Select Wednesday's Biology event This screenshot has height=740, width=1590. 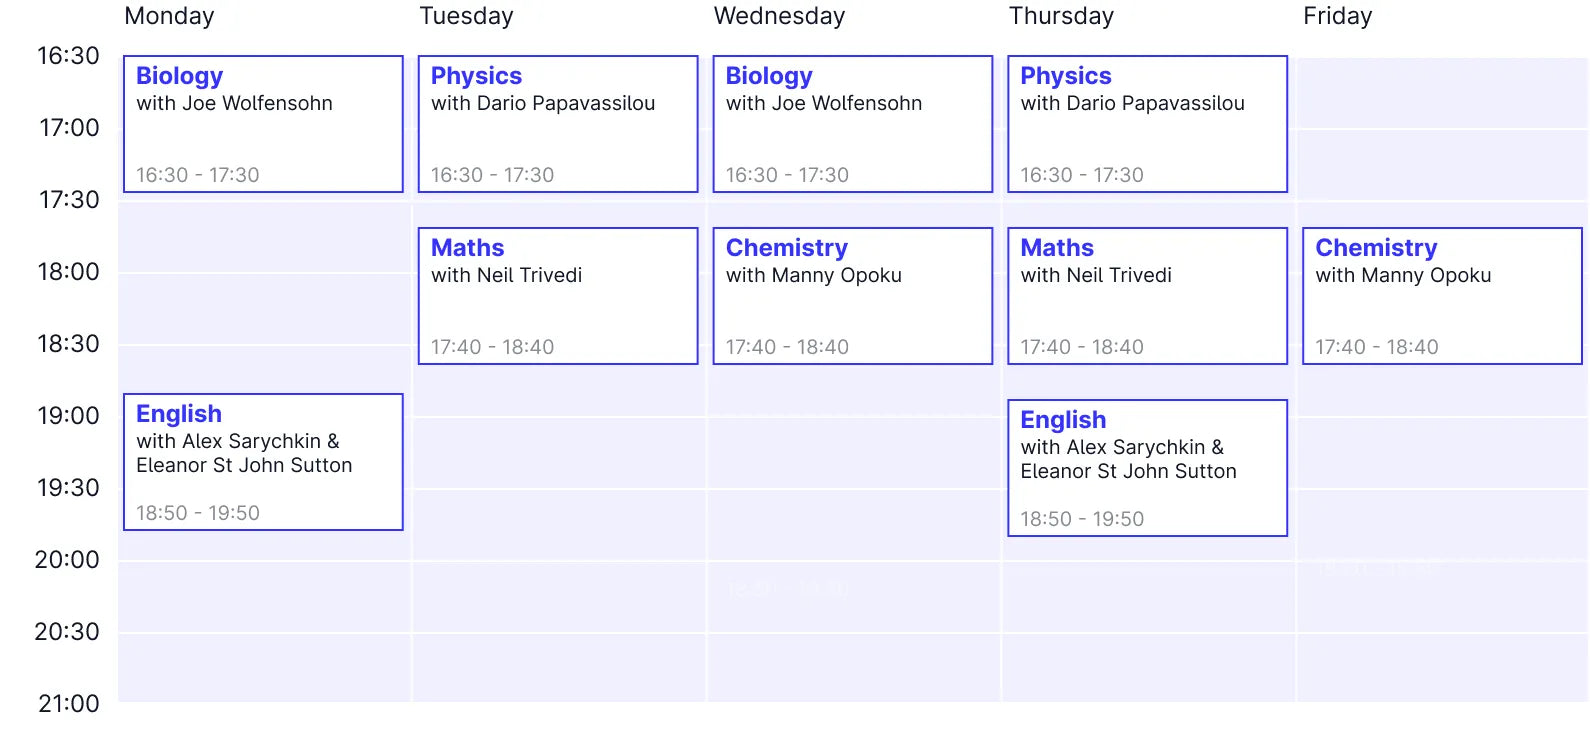pos(851,123)
